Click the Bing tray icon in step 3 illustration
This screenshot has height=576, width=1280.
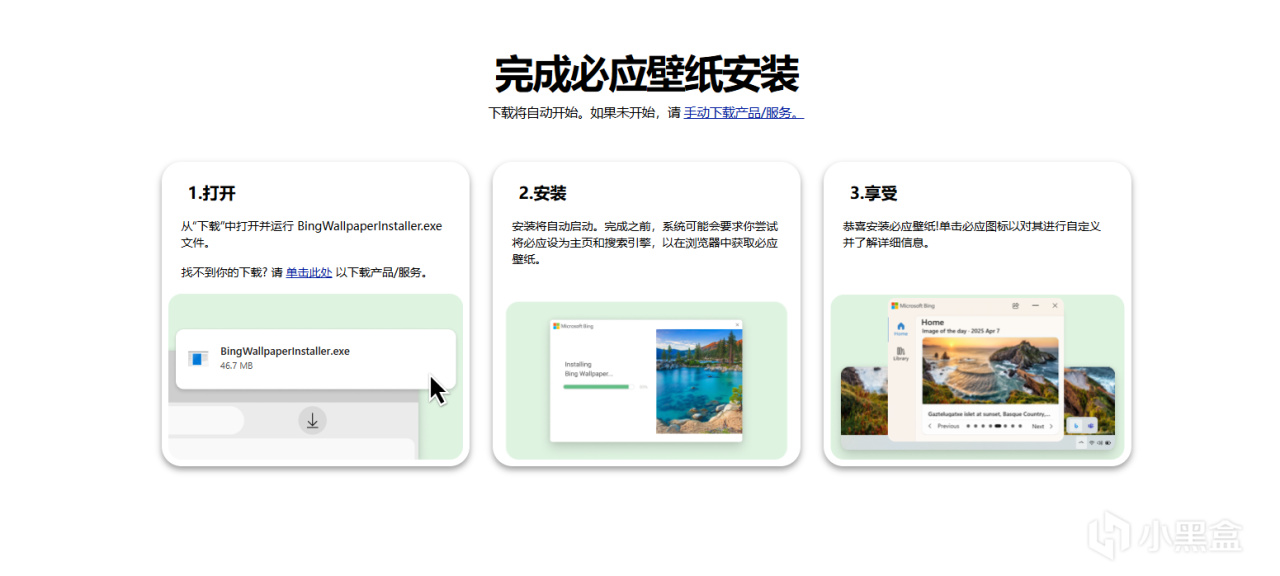click(x=1076, y=426)
